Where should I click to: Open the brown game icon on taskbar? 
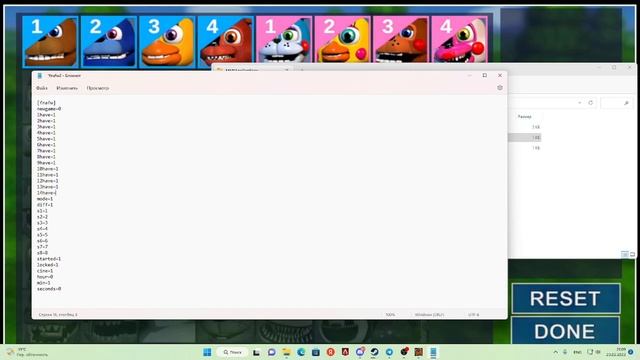pyautogui.click(x=418, y=352)
